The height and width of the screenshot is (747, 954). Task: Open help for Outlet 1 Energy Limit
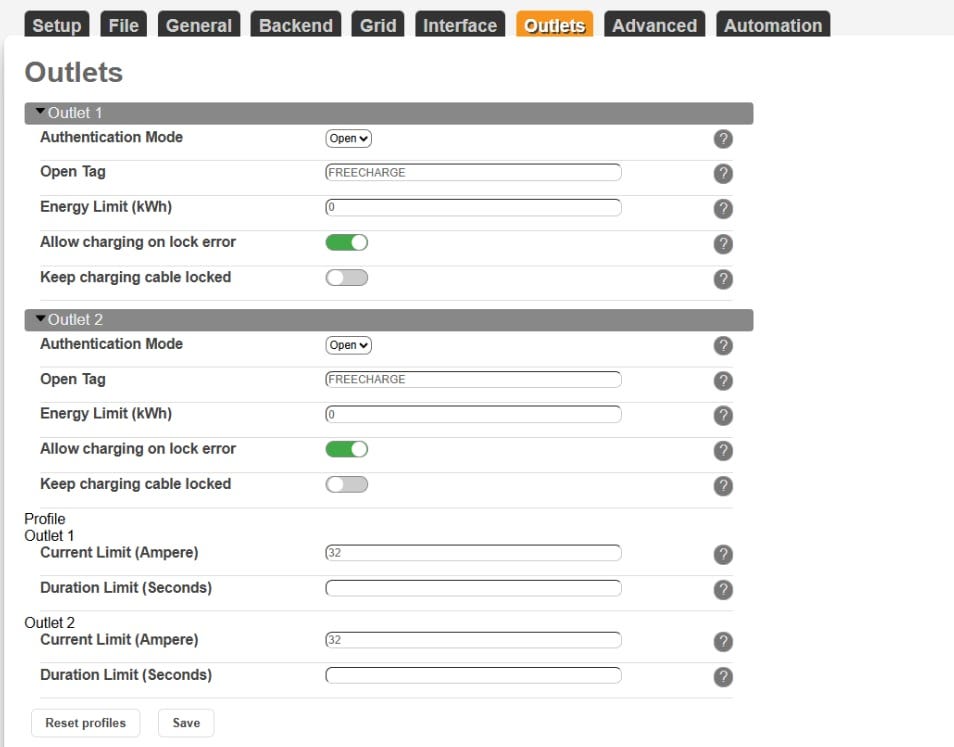[x=723, y=209]
